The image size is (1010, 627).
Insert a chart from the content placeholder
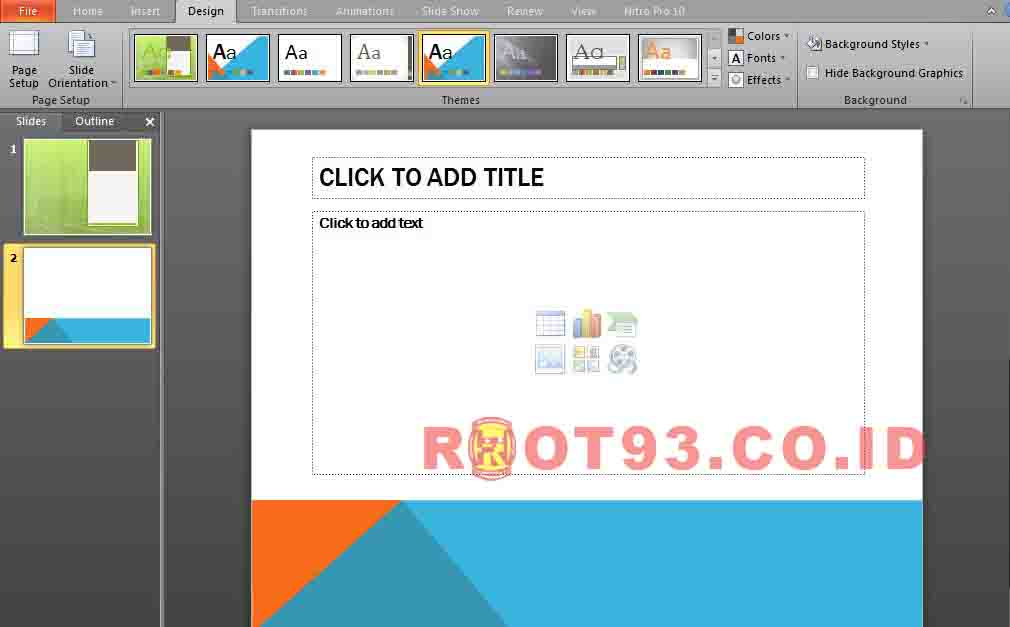588,323
